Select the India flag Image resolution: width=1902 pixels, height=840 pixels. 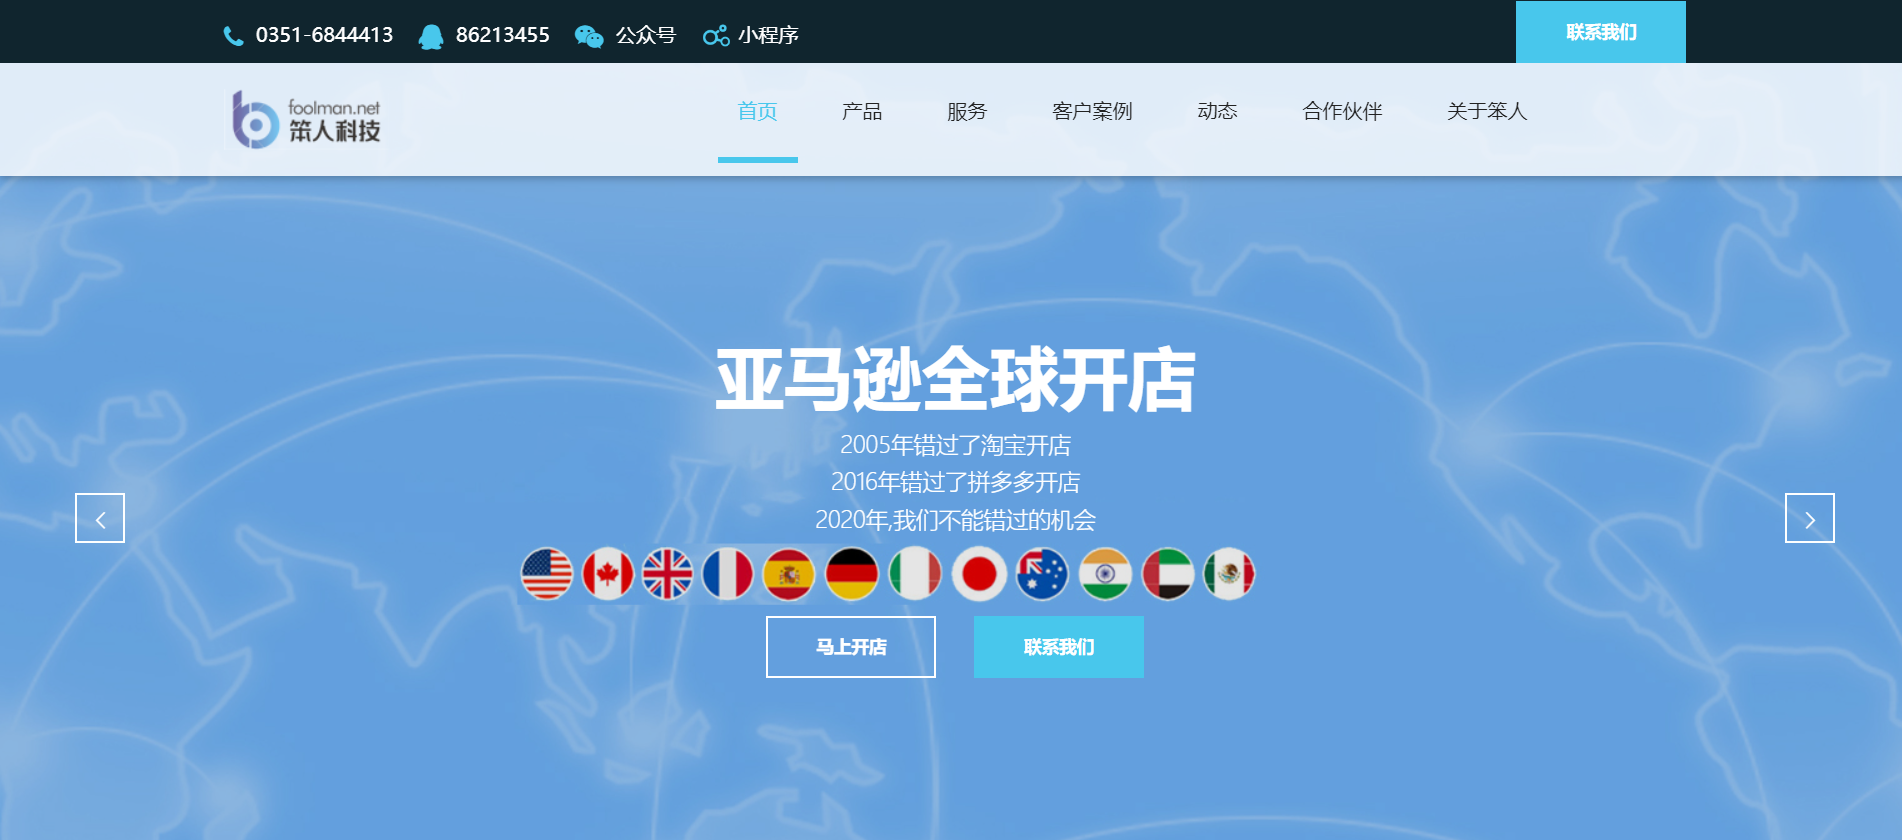click(1105, 574)
